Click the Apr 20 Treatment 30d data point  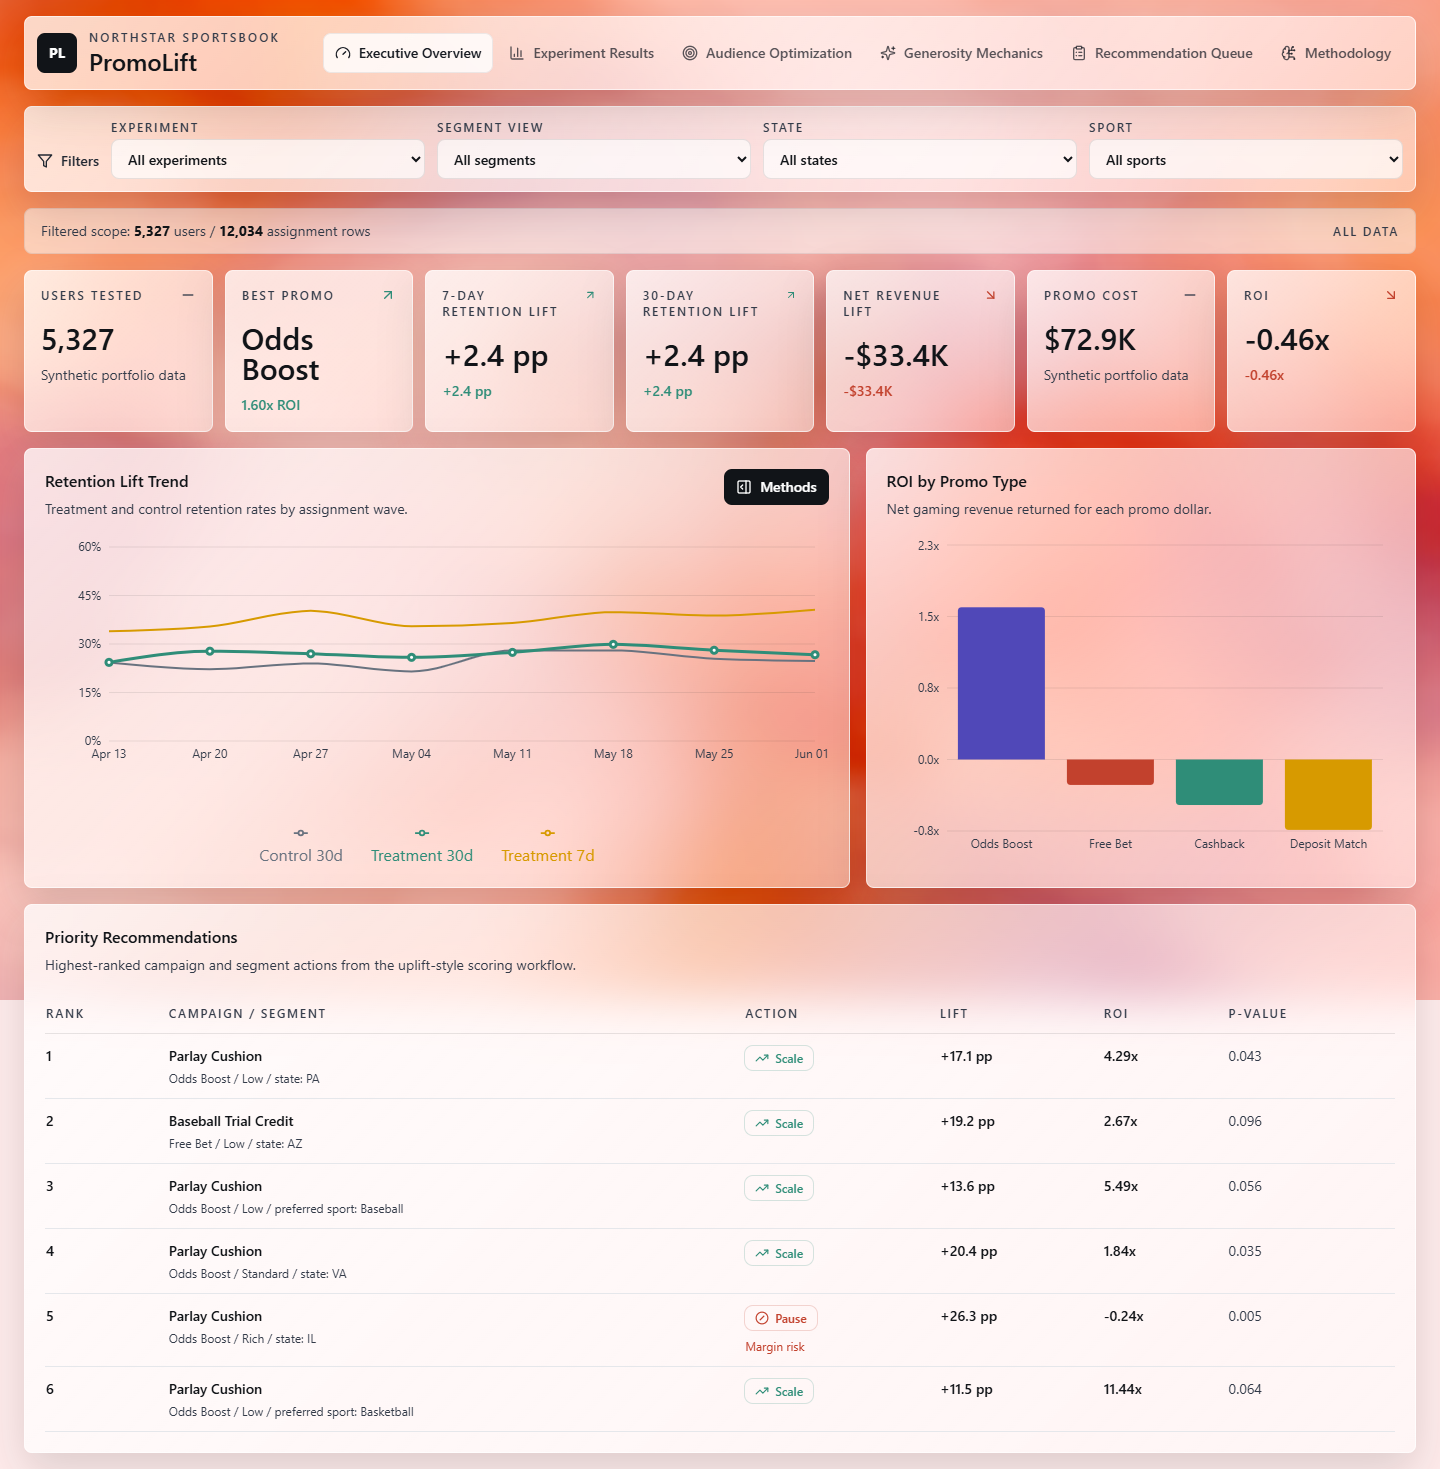coord(210,651)
